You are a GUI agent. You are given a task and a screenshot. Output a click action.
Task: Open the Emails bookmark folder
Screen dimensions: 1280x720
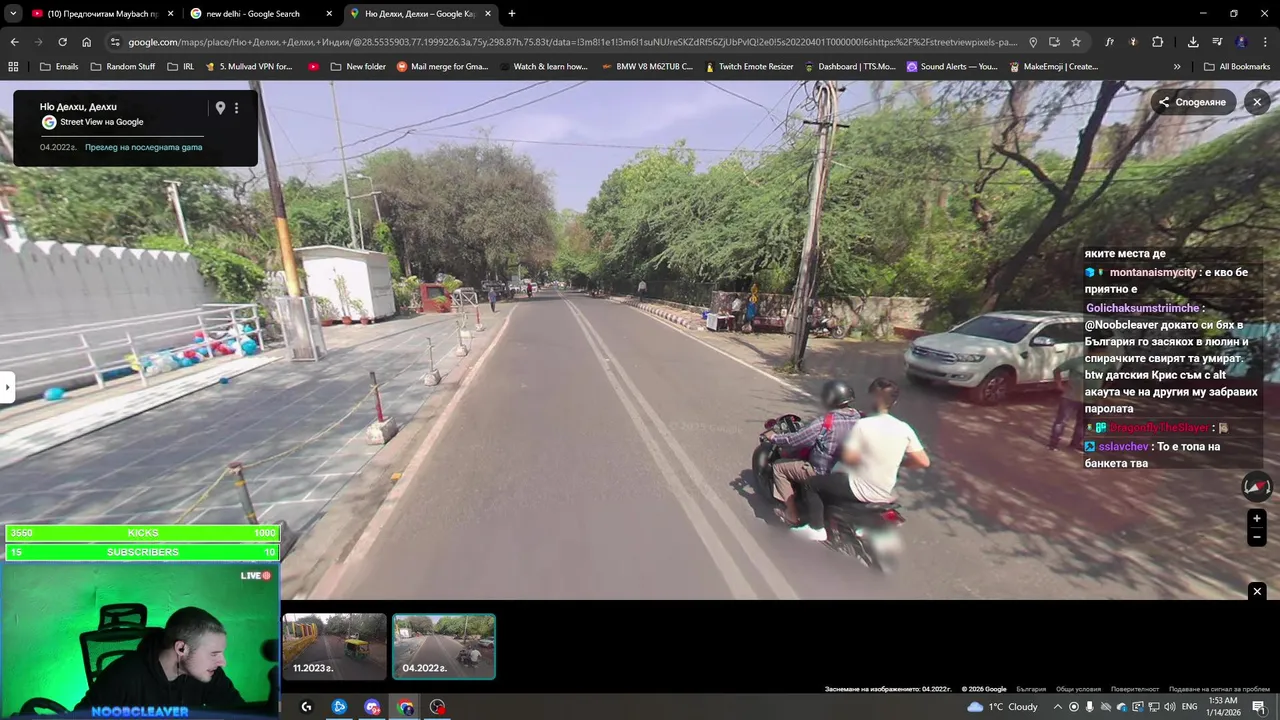58,67
